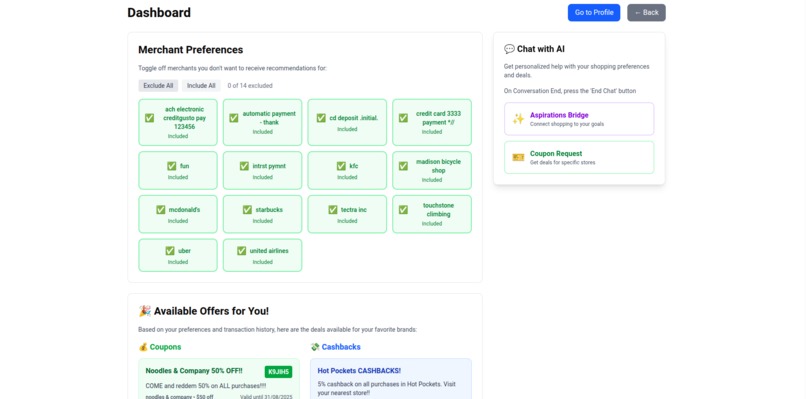Click the party popper icon by Available Offers

144,311
